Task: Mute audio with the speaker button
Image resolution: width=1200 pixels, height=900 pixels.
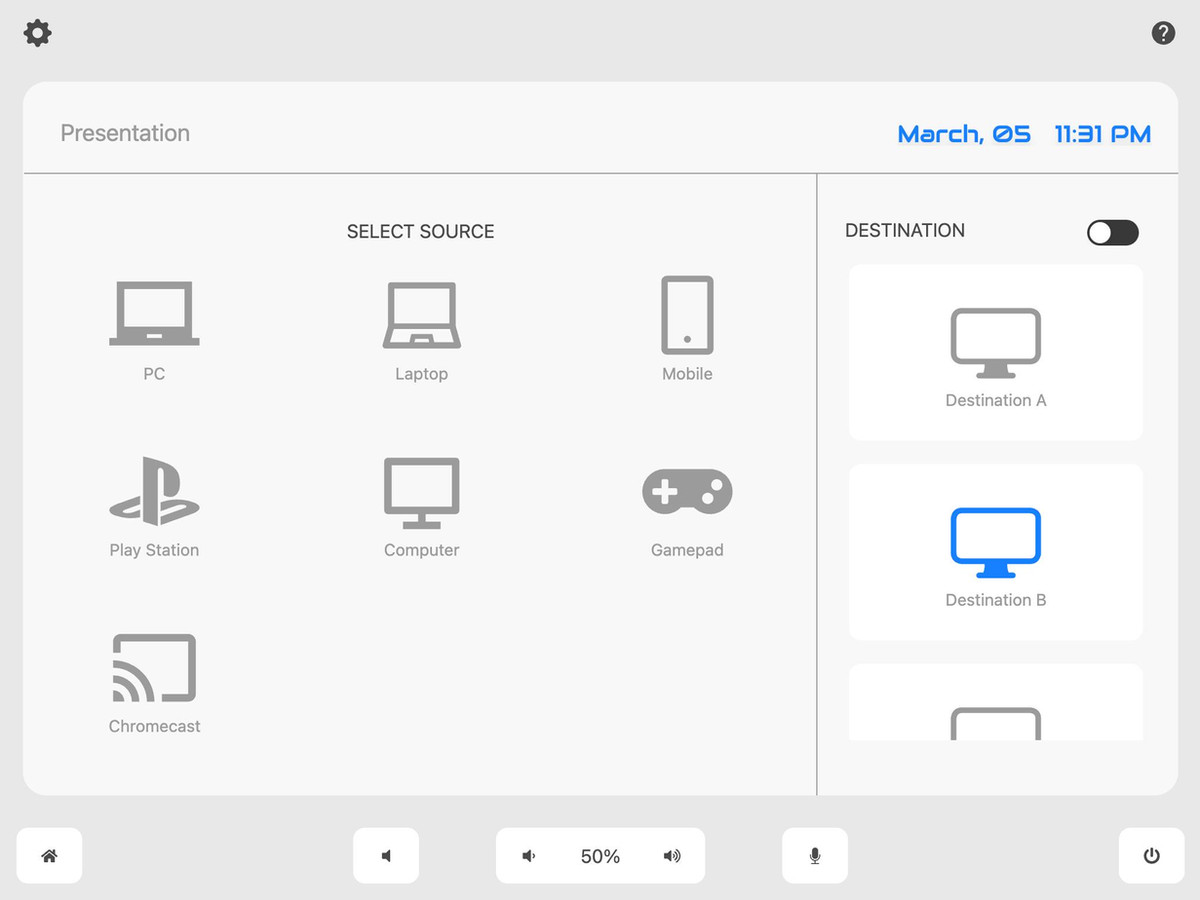Action: (x=386, y=855)
